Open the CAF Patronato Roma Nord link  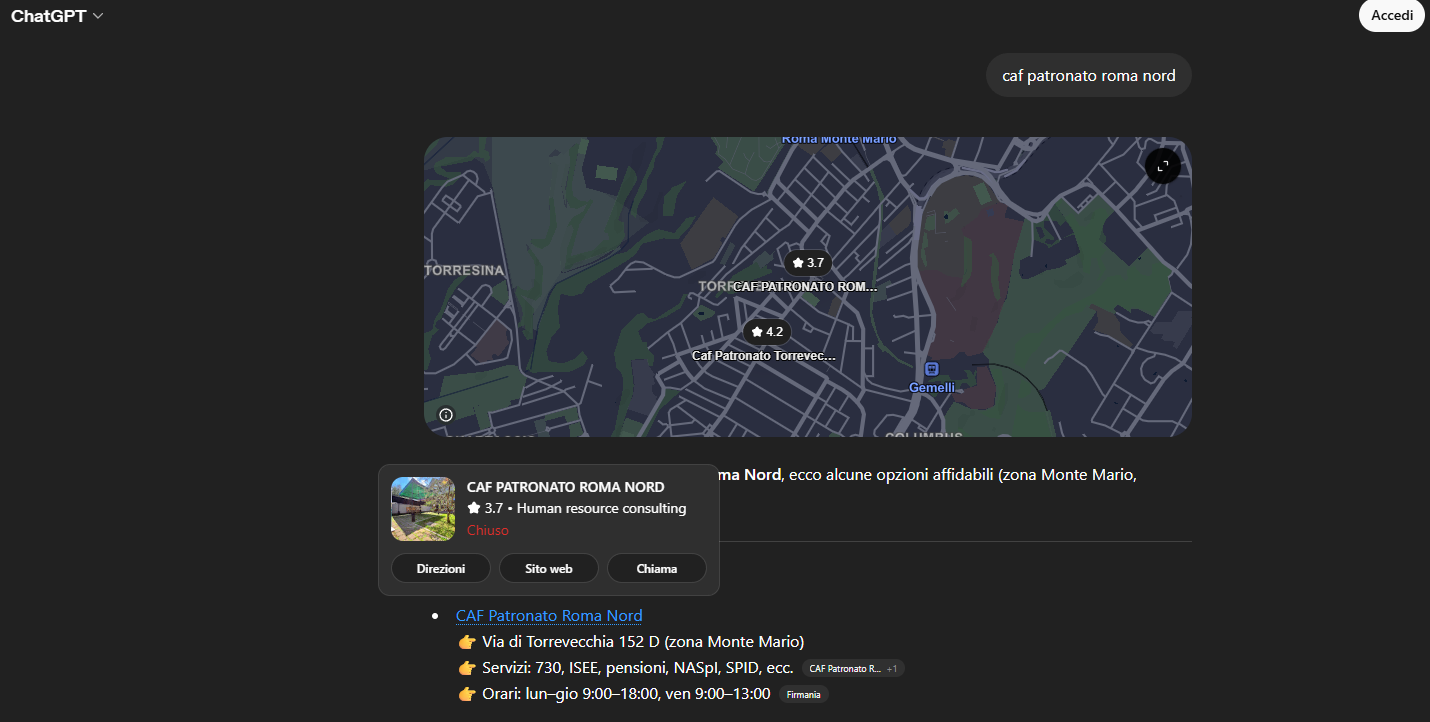548,616
